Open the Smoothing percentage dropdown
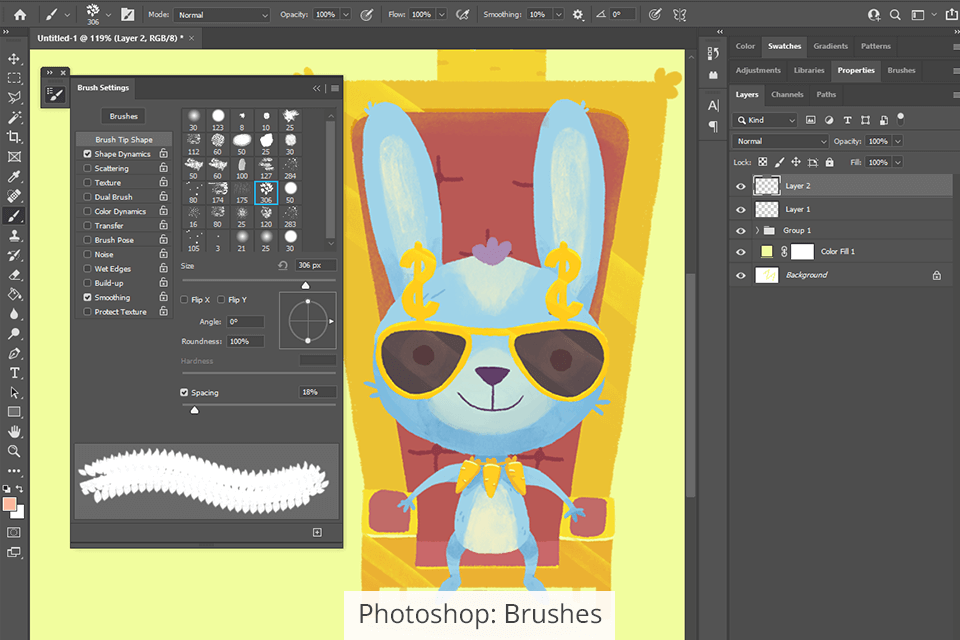 pyautogui.click(x=558, y=15)
